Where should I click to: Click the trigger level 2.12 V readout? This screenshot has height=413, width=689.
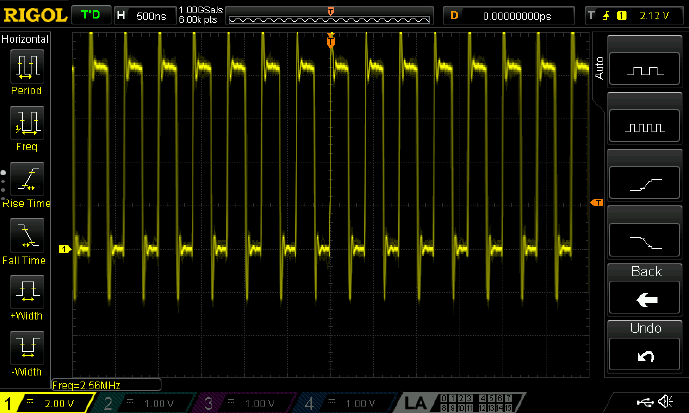tap(654, 16)
